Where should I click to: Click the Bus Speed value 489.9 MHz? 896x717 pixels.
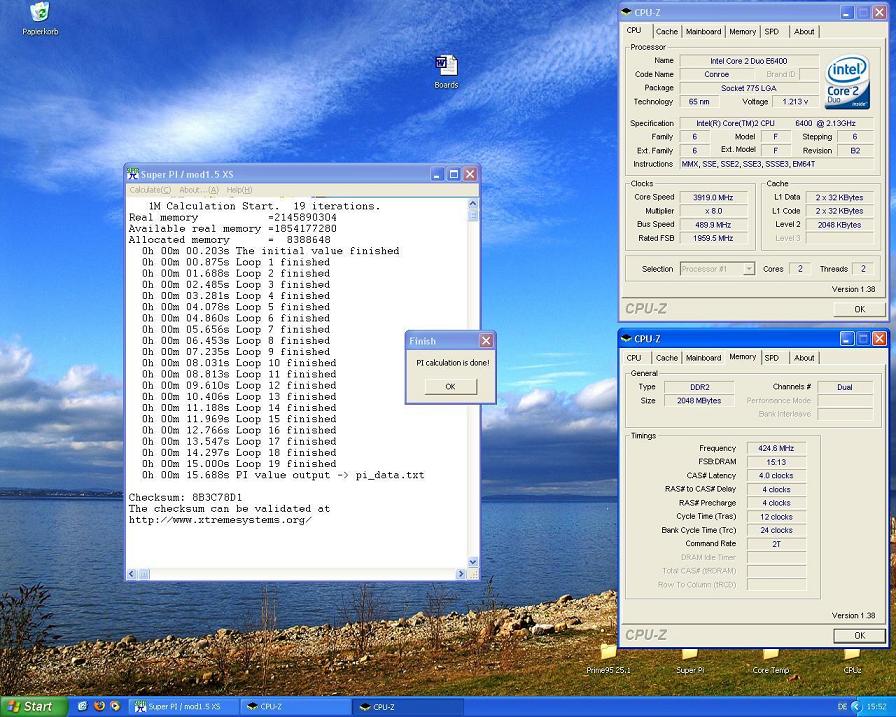click(713, 225)
